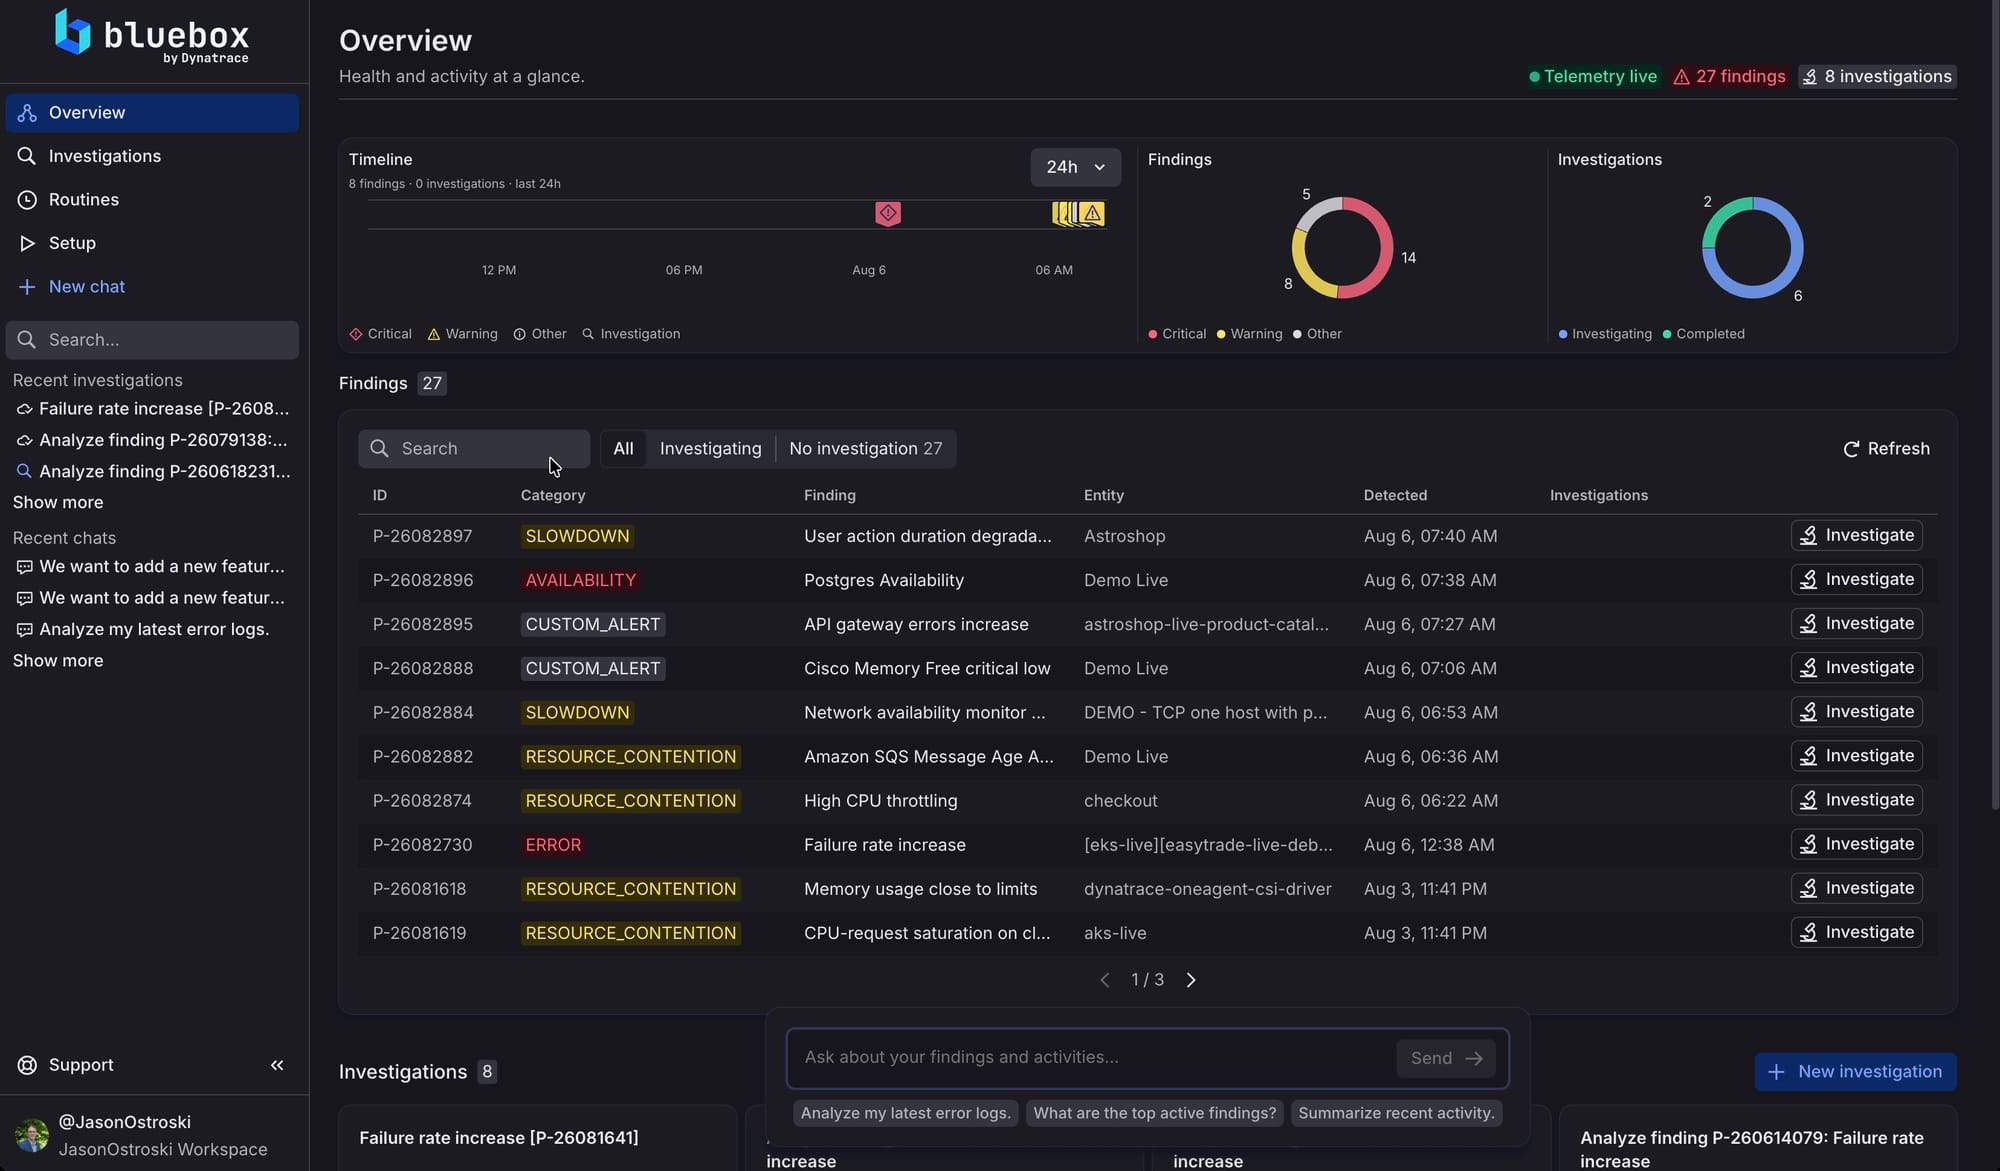2000x1171 pixels.
Task: Open the 24h time range dropdown
Action: tap(1075, 167)
